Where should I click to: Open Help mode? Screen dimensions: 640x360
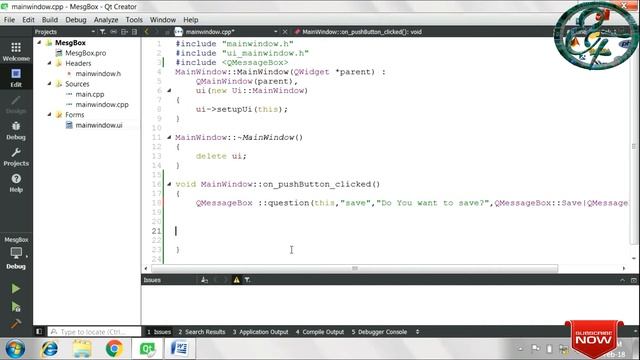click(16, 183)
